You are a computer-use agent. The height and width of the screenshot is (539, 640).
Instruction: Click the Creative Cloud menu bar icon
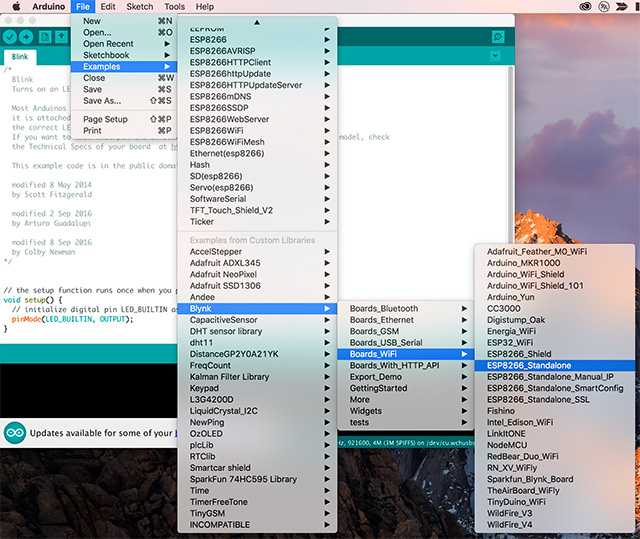(x=585, y=7)
